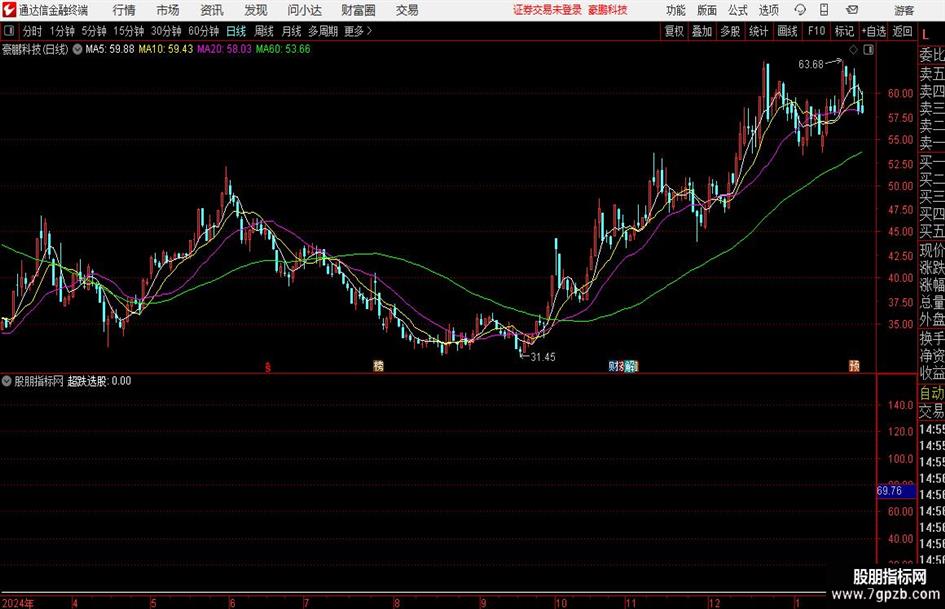Toggle the side panel icon at chart top-right
945x609 pixels.
click(x=868, y=50)
